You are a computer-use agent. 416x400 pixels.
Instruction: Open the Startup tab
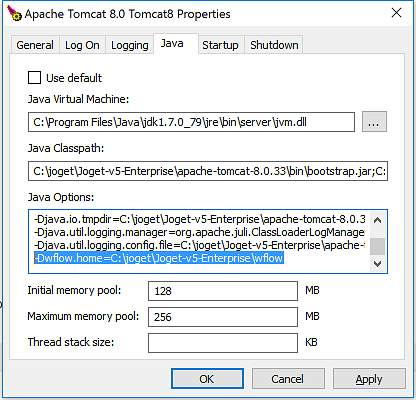(220, 45)
